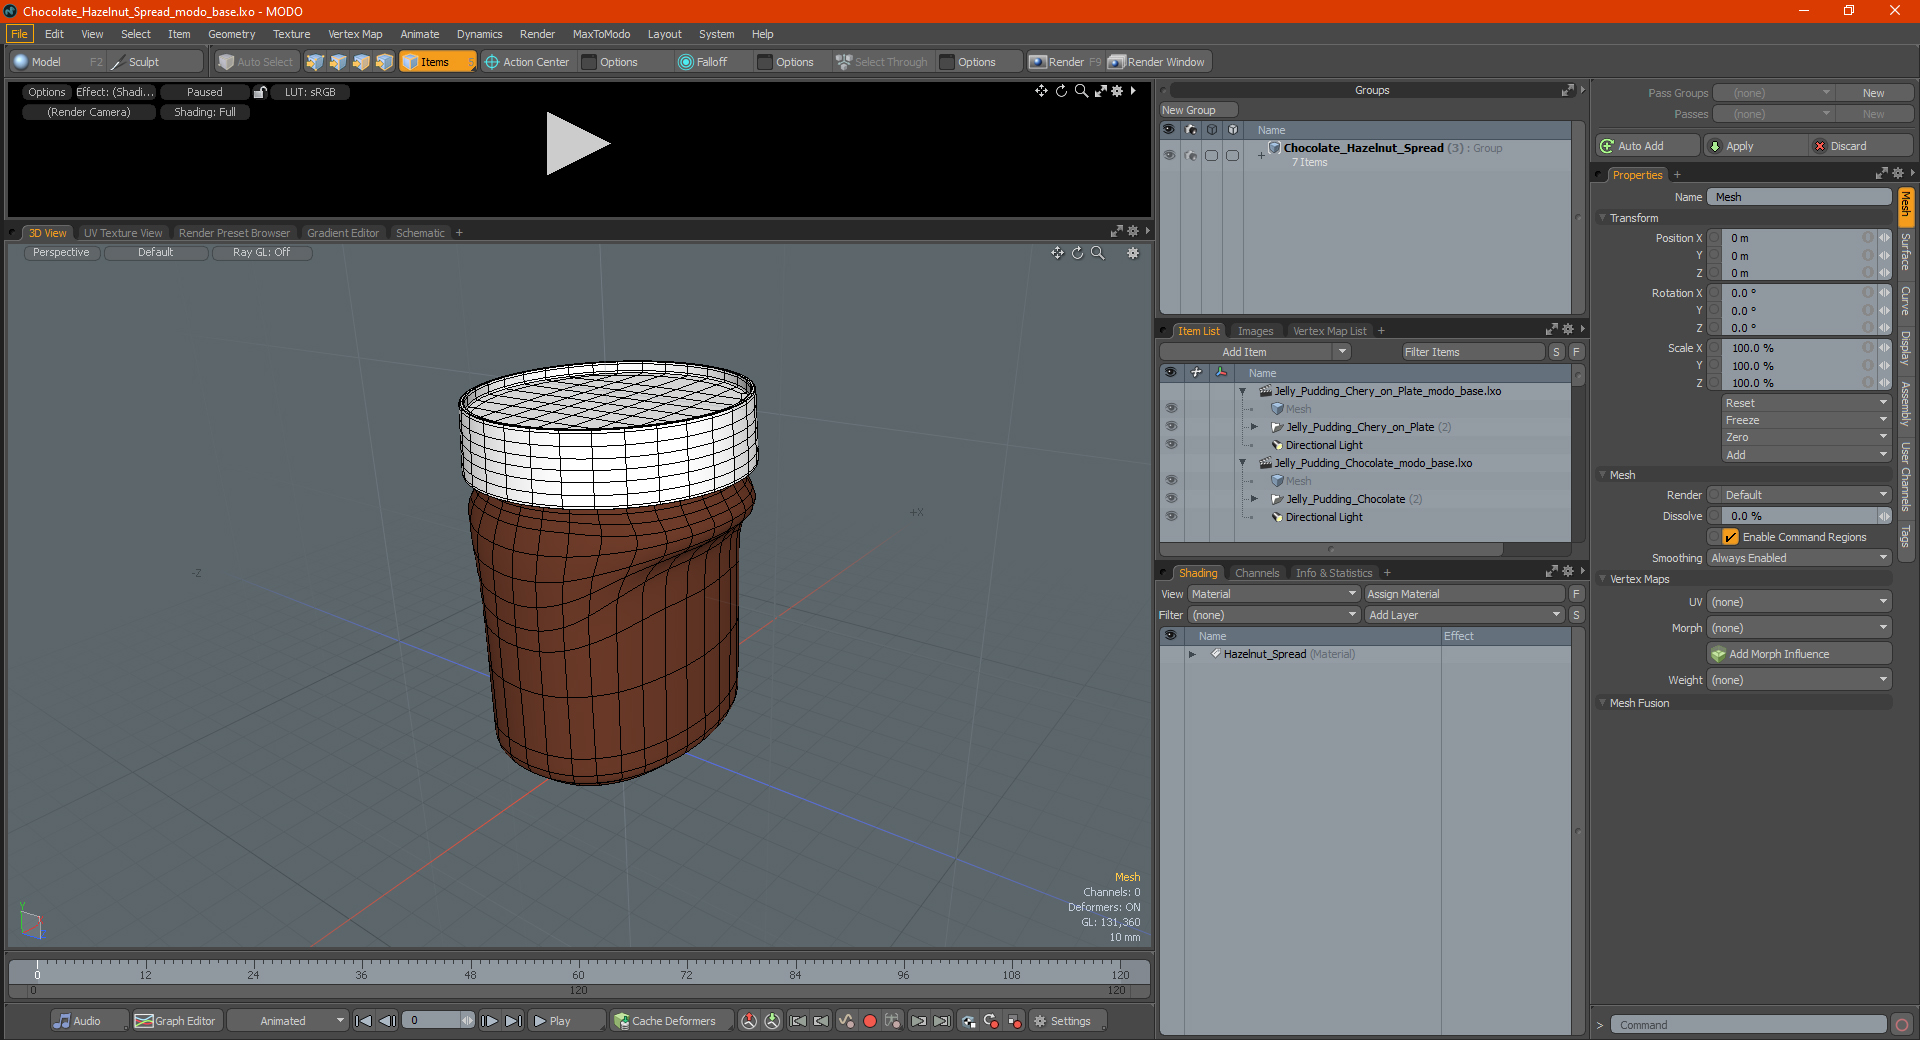The width and height of the screenshot is (1920, 1040).
Task: Click the Mesh Name input field
Action: [x=1799, y=197]
